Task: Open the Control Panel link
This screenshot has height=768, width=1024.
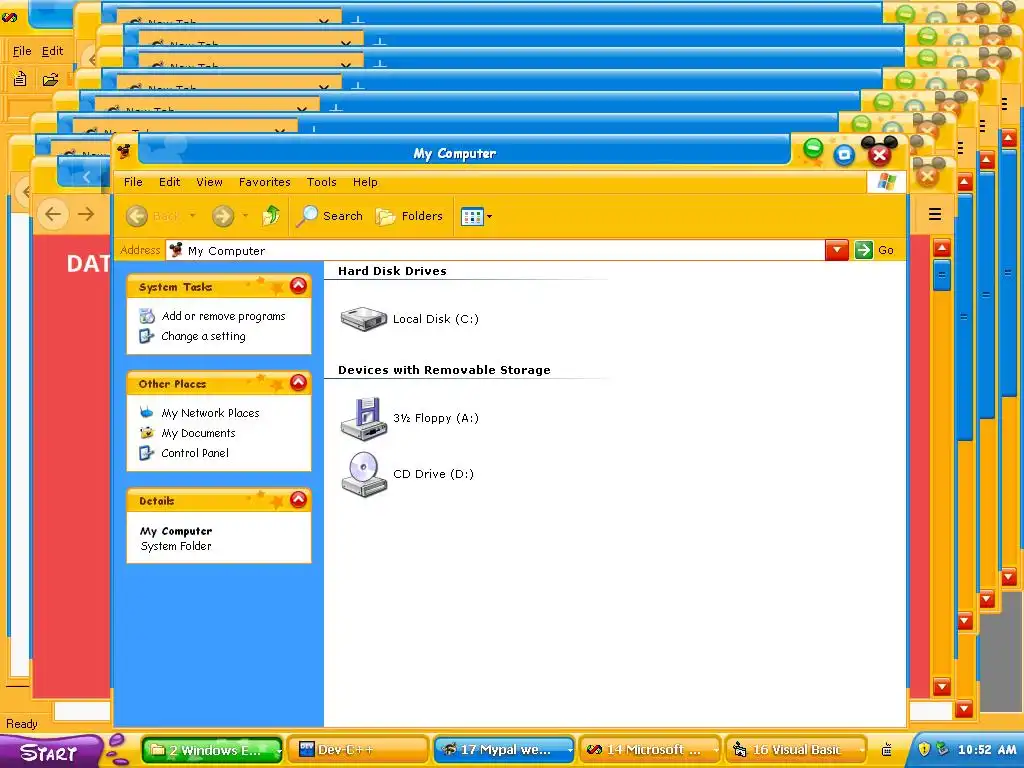Action: coord(195,453)
